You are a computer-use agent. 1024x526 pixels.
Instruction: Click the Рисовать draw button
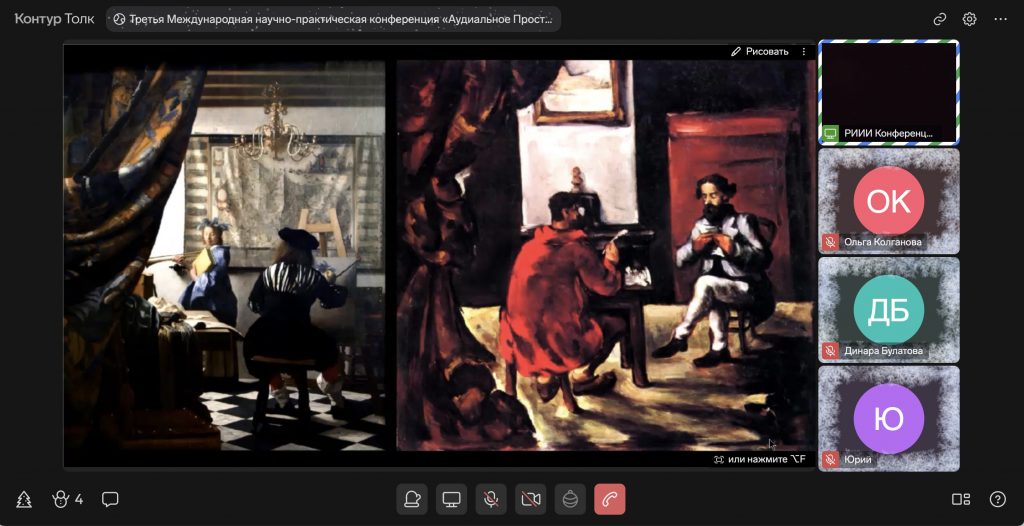click(x=760, y=51)
